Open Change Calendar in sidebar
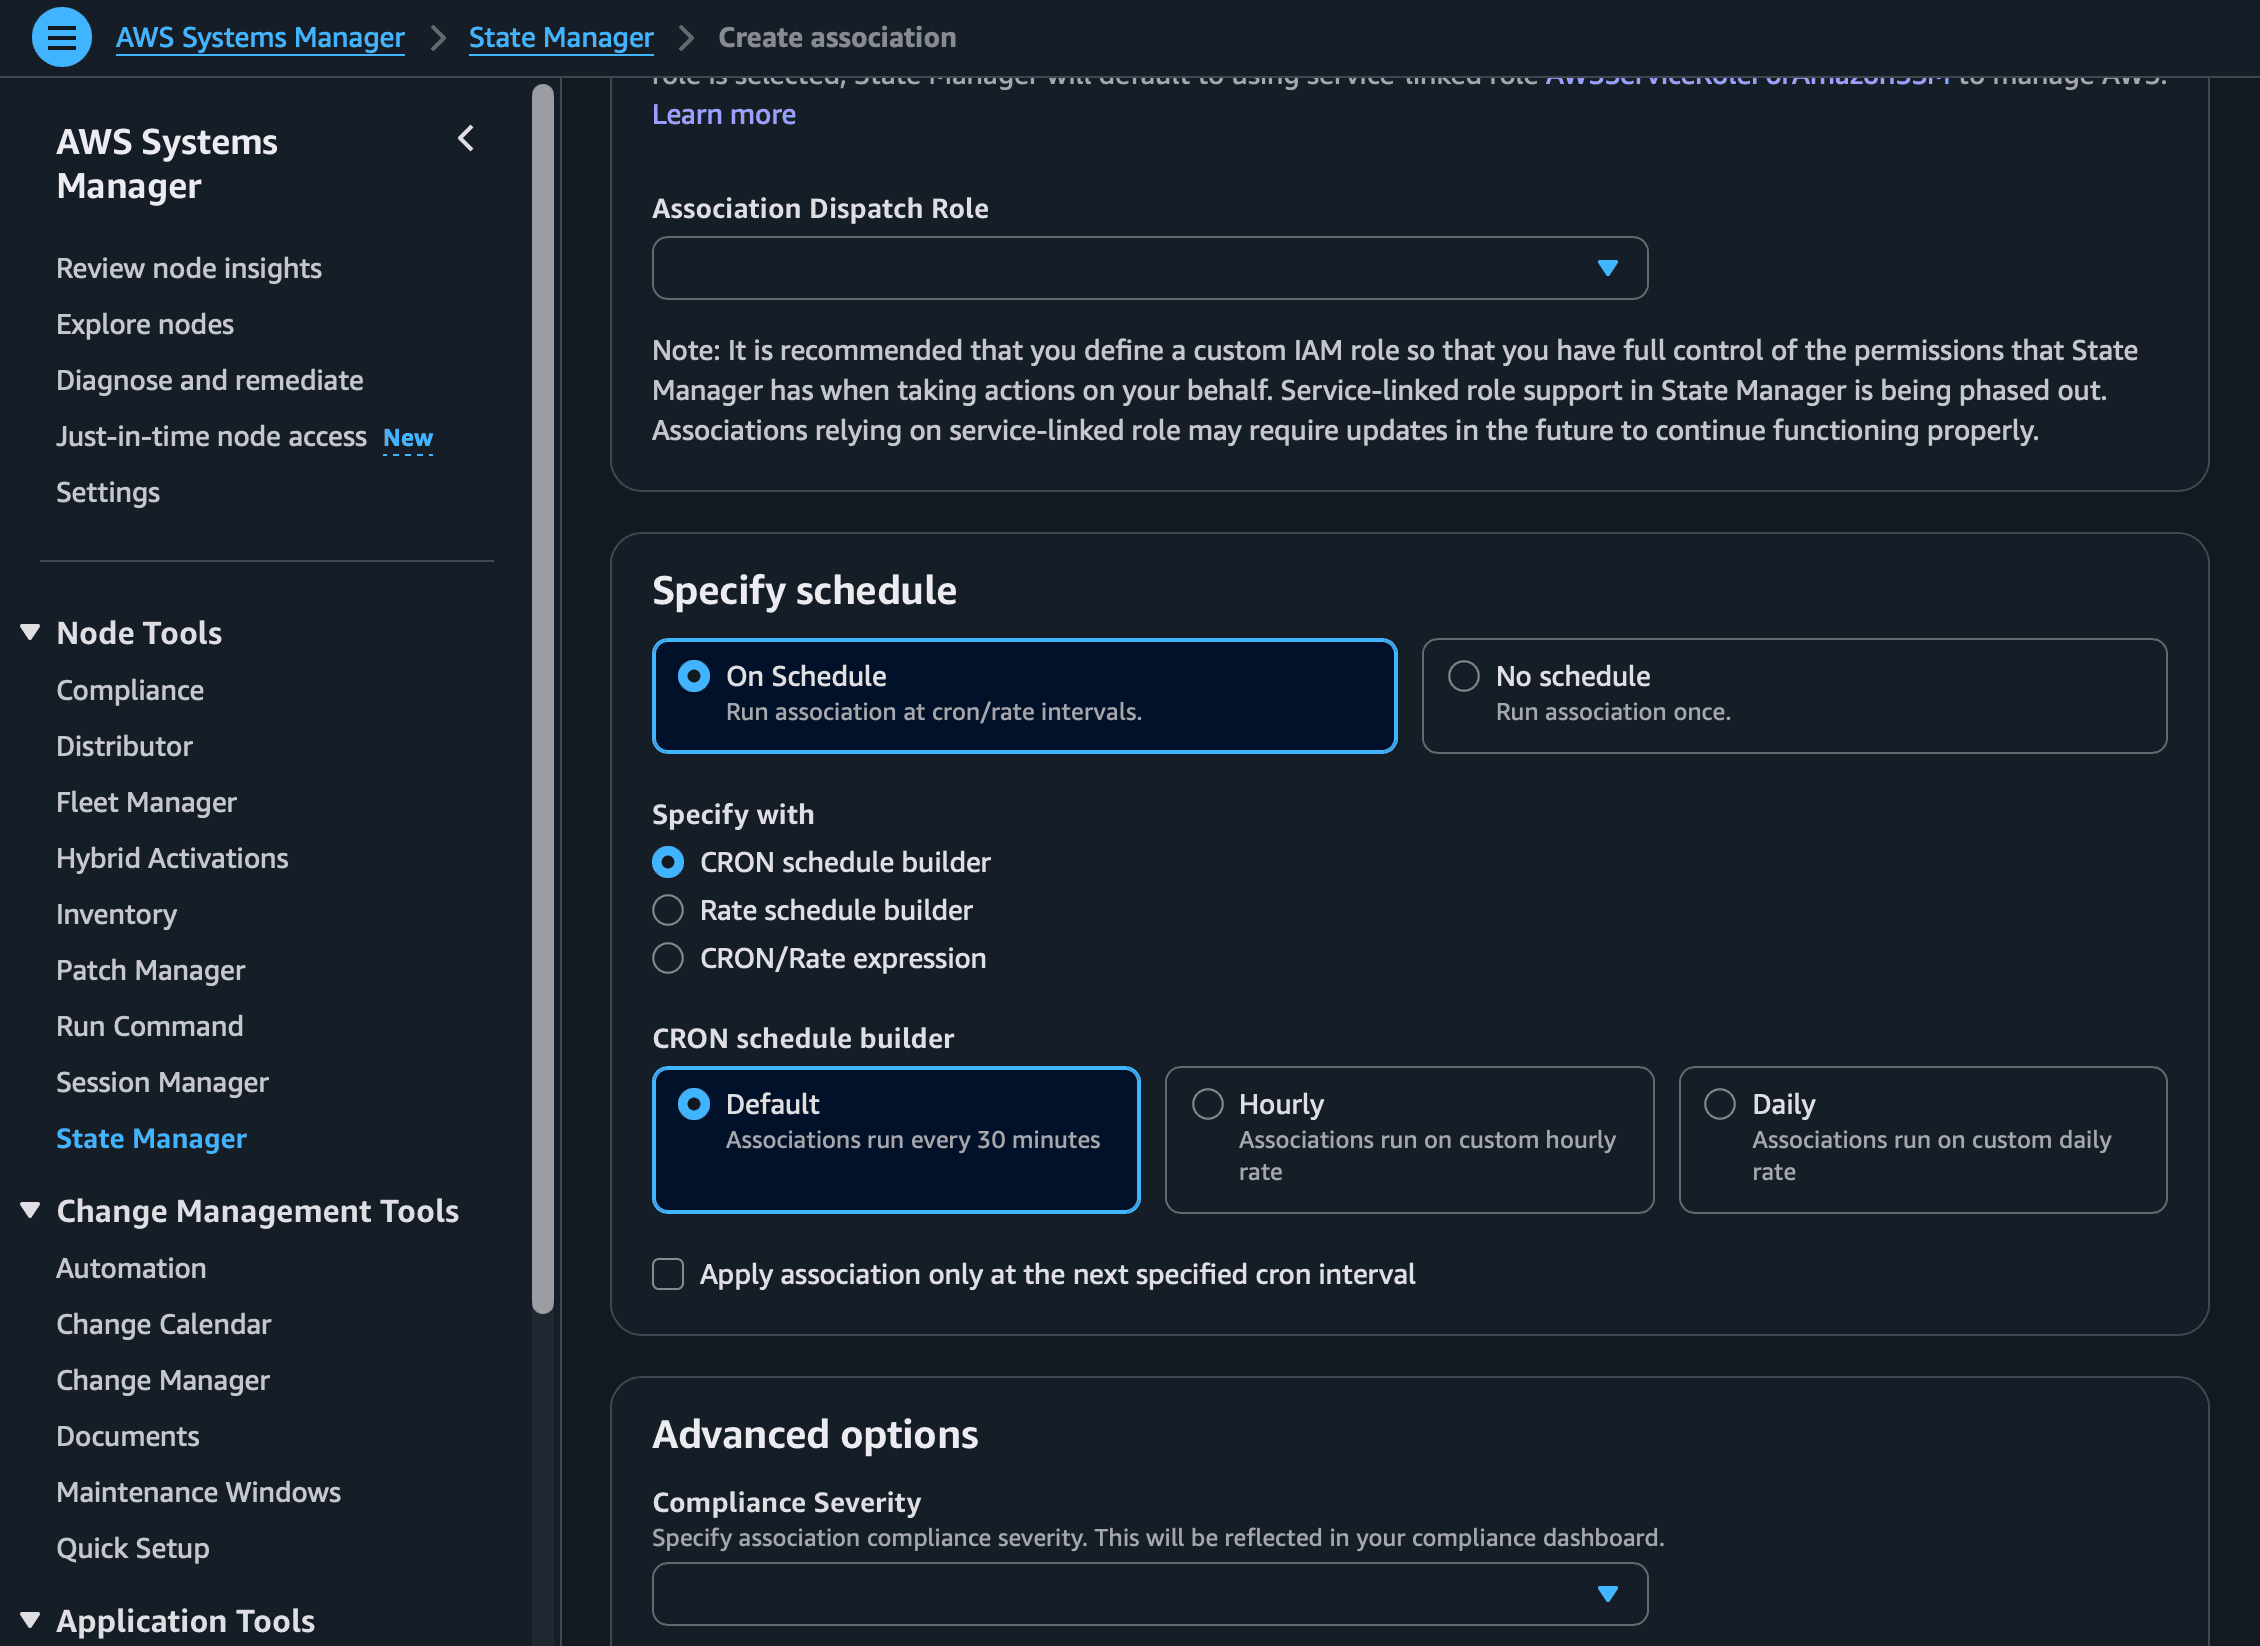Viewport: 2260px width, 1646px height. 164,1324
